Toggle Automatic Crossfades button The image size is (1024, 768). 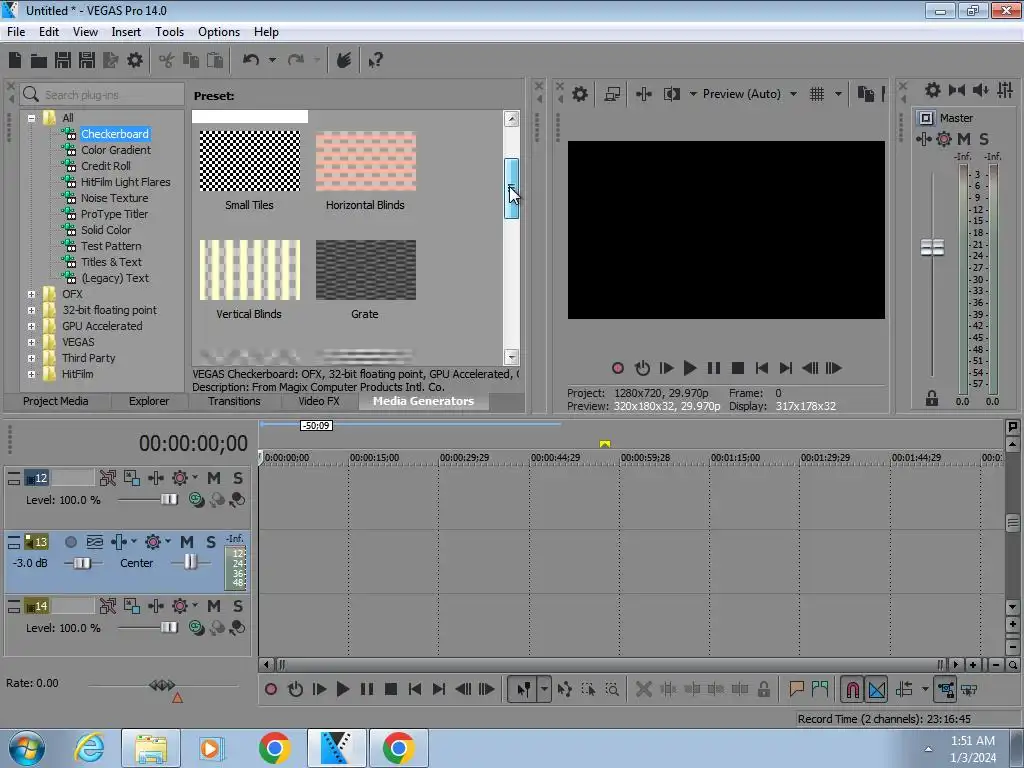tap(876, 689)
